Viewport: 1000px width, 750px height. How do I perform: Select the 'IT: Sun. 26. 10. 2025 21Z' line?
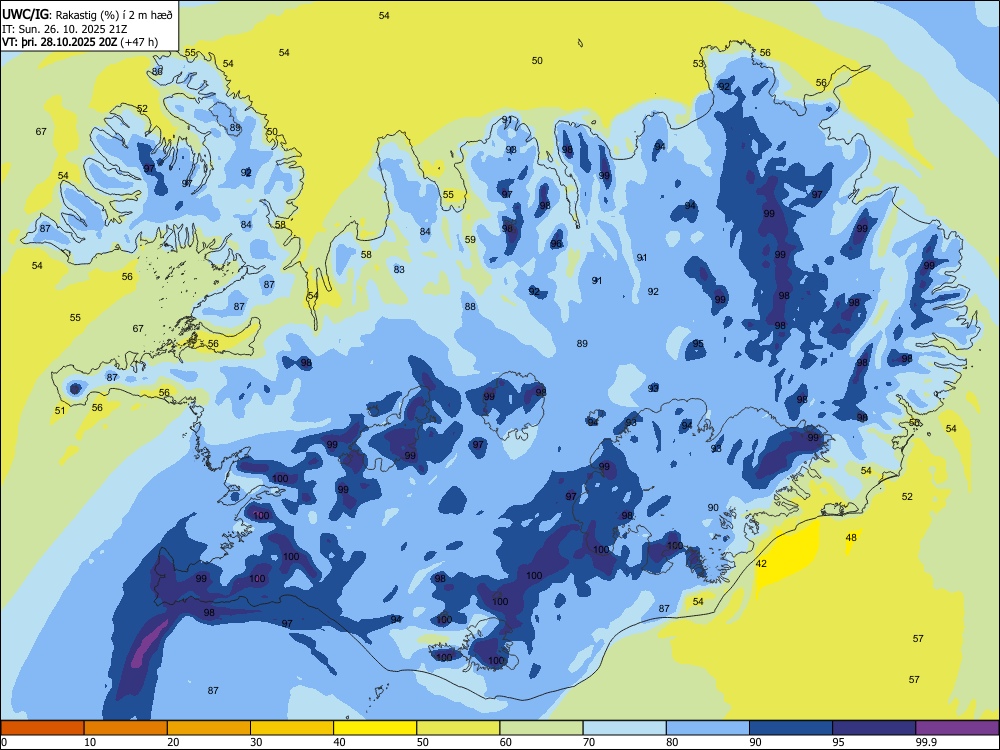point(66,29)
